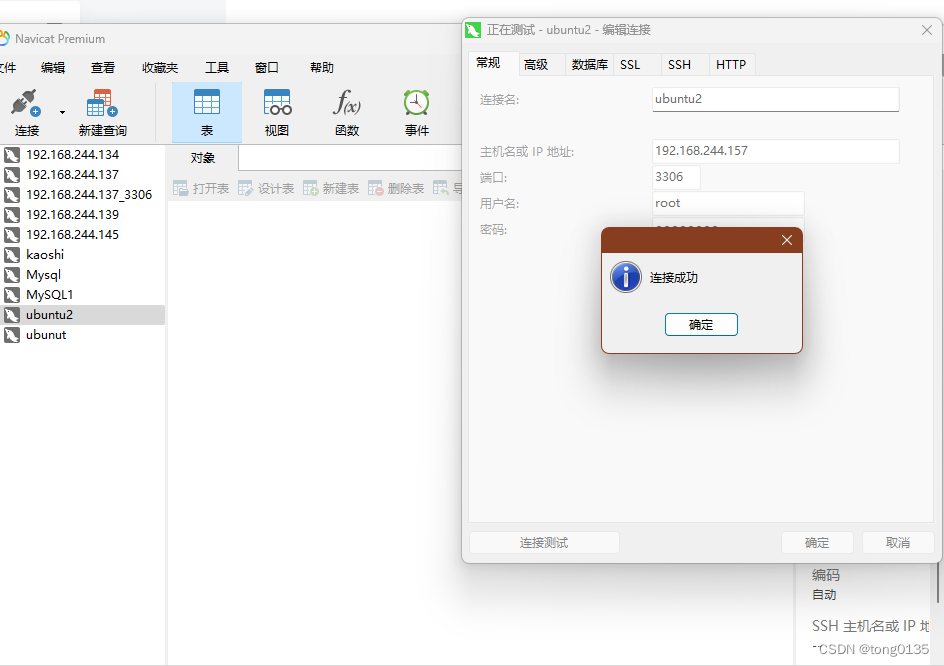Viewport: 944px width, 666px height.
Task: Select the 视图 (View) toolbar icon
Action: 277,102
